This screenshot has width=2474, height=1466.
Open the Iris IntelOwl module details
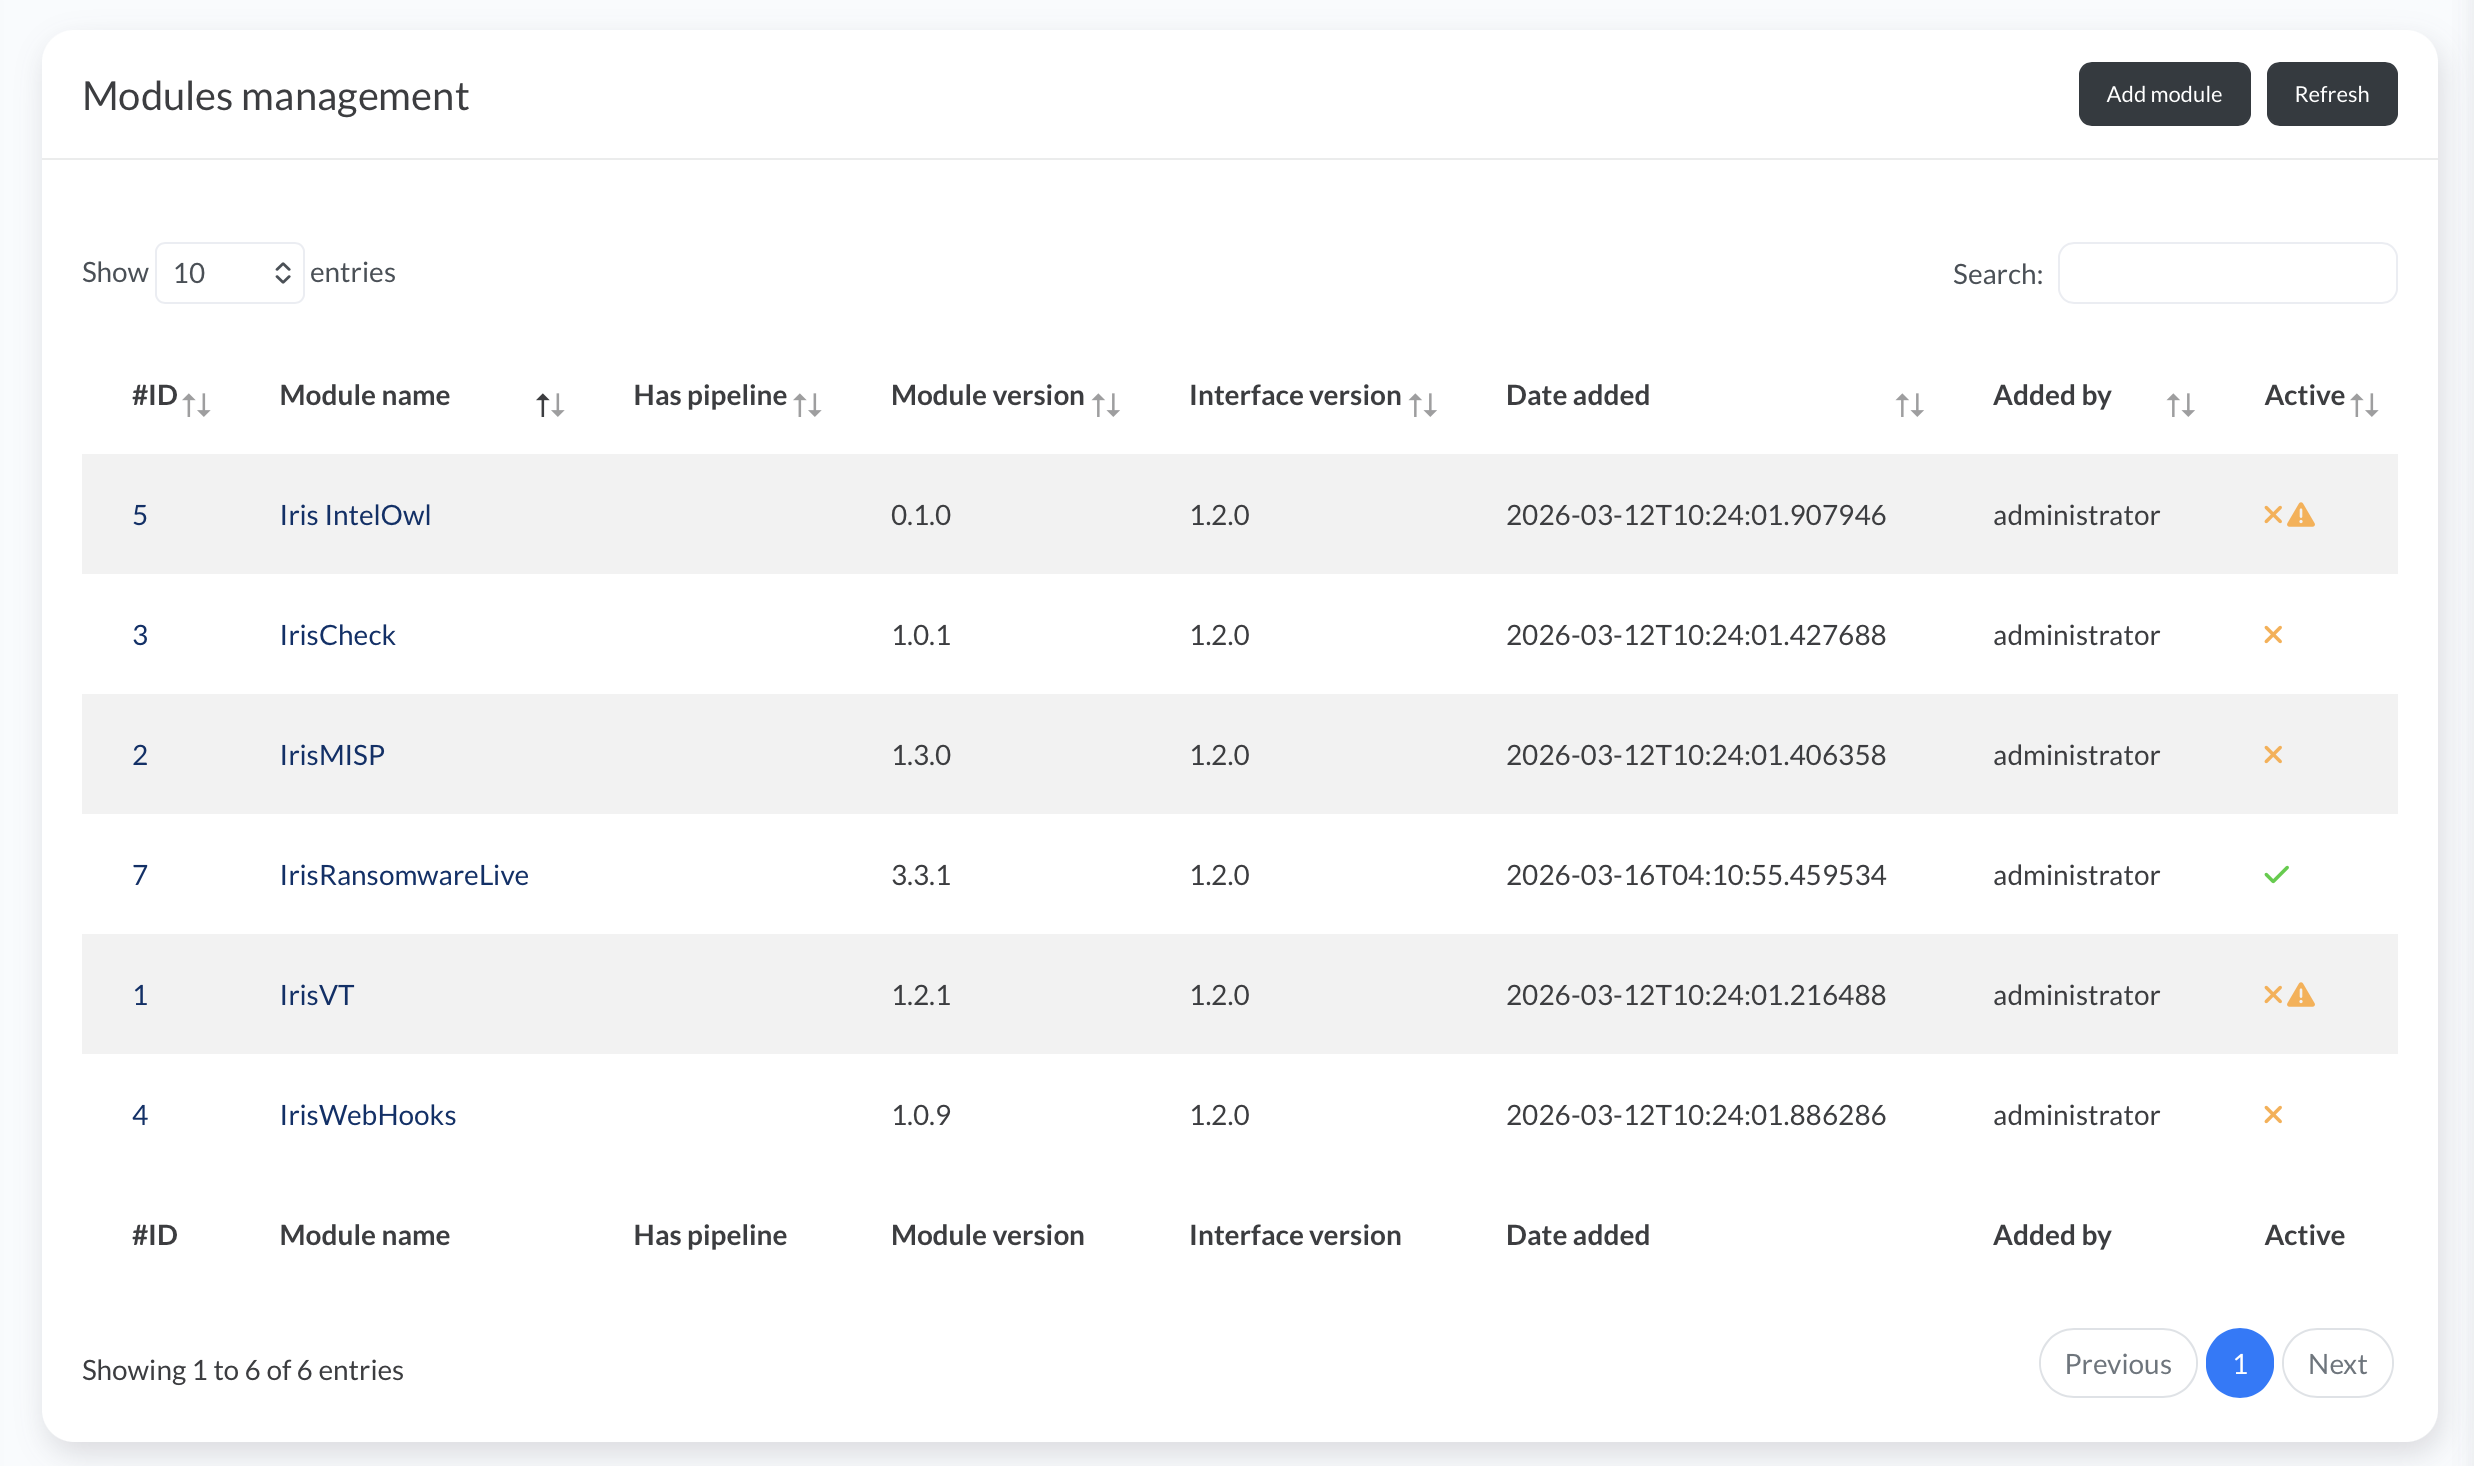(355, 514)
